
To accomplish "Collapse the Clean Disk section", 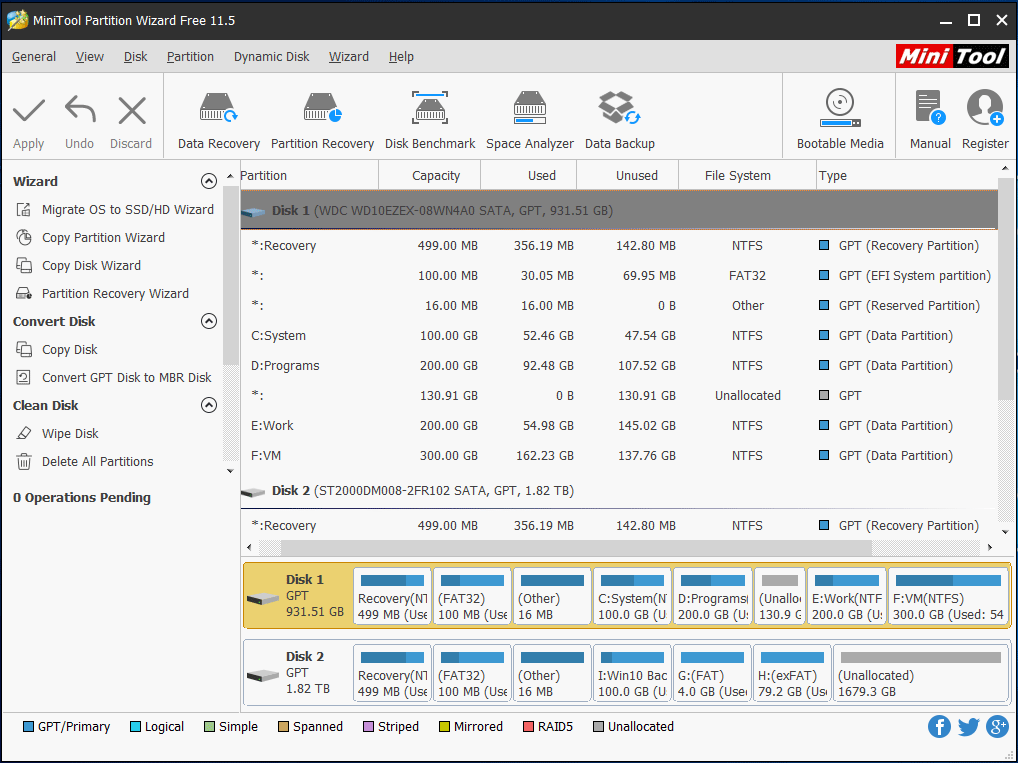I will pyautogui.click(x=209, y=405).
